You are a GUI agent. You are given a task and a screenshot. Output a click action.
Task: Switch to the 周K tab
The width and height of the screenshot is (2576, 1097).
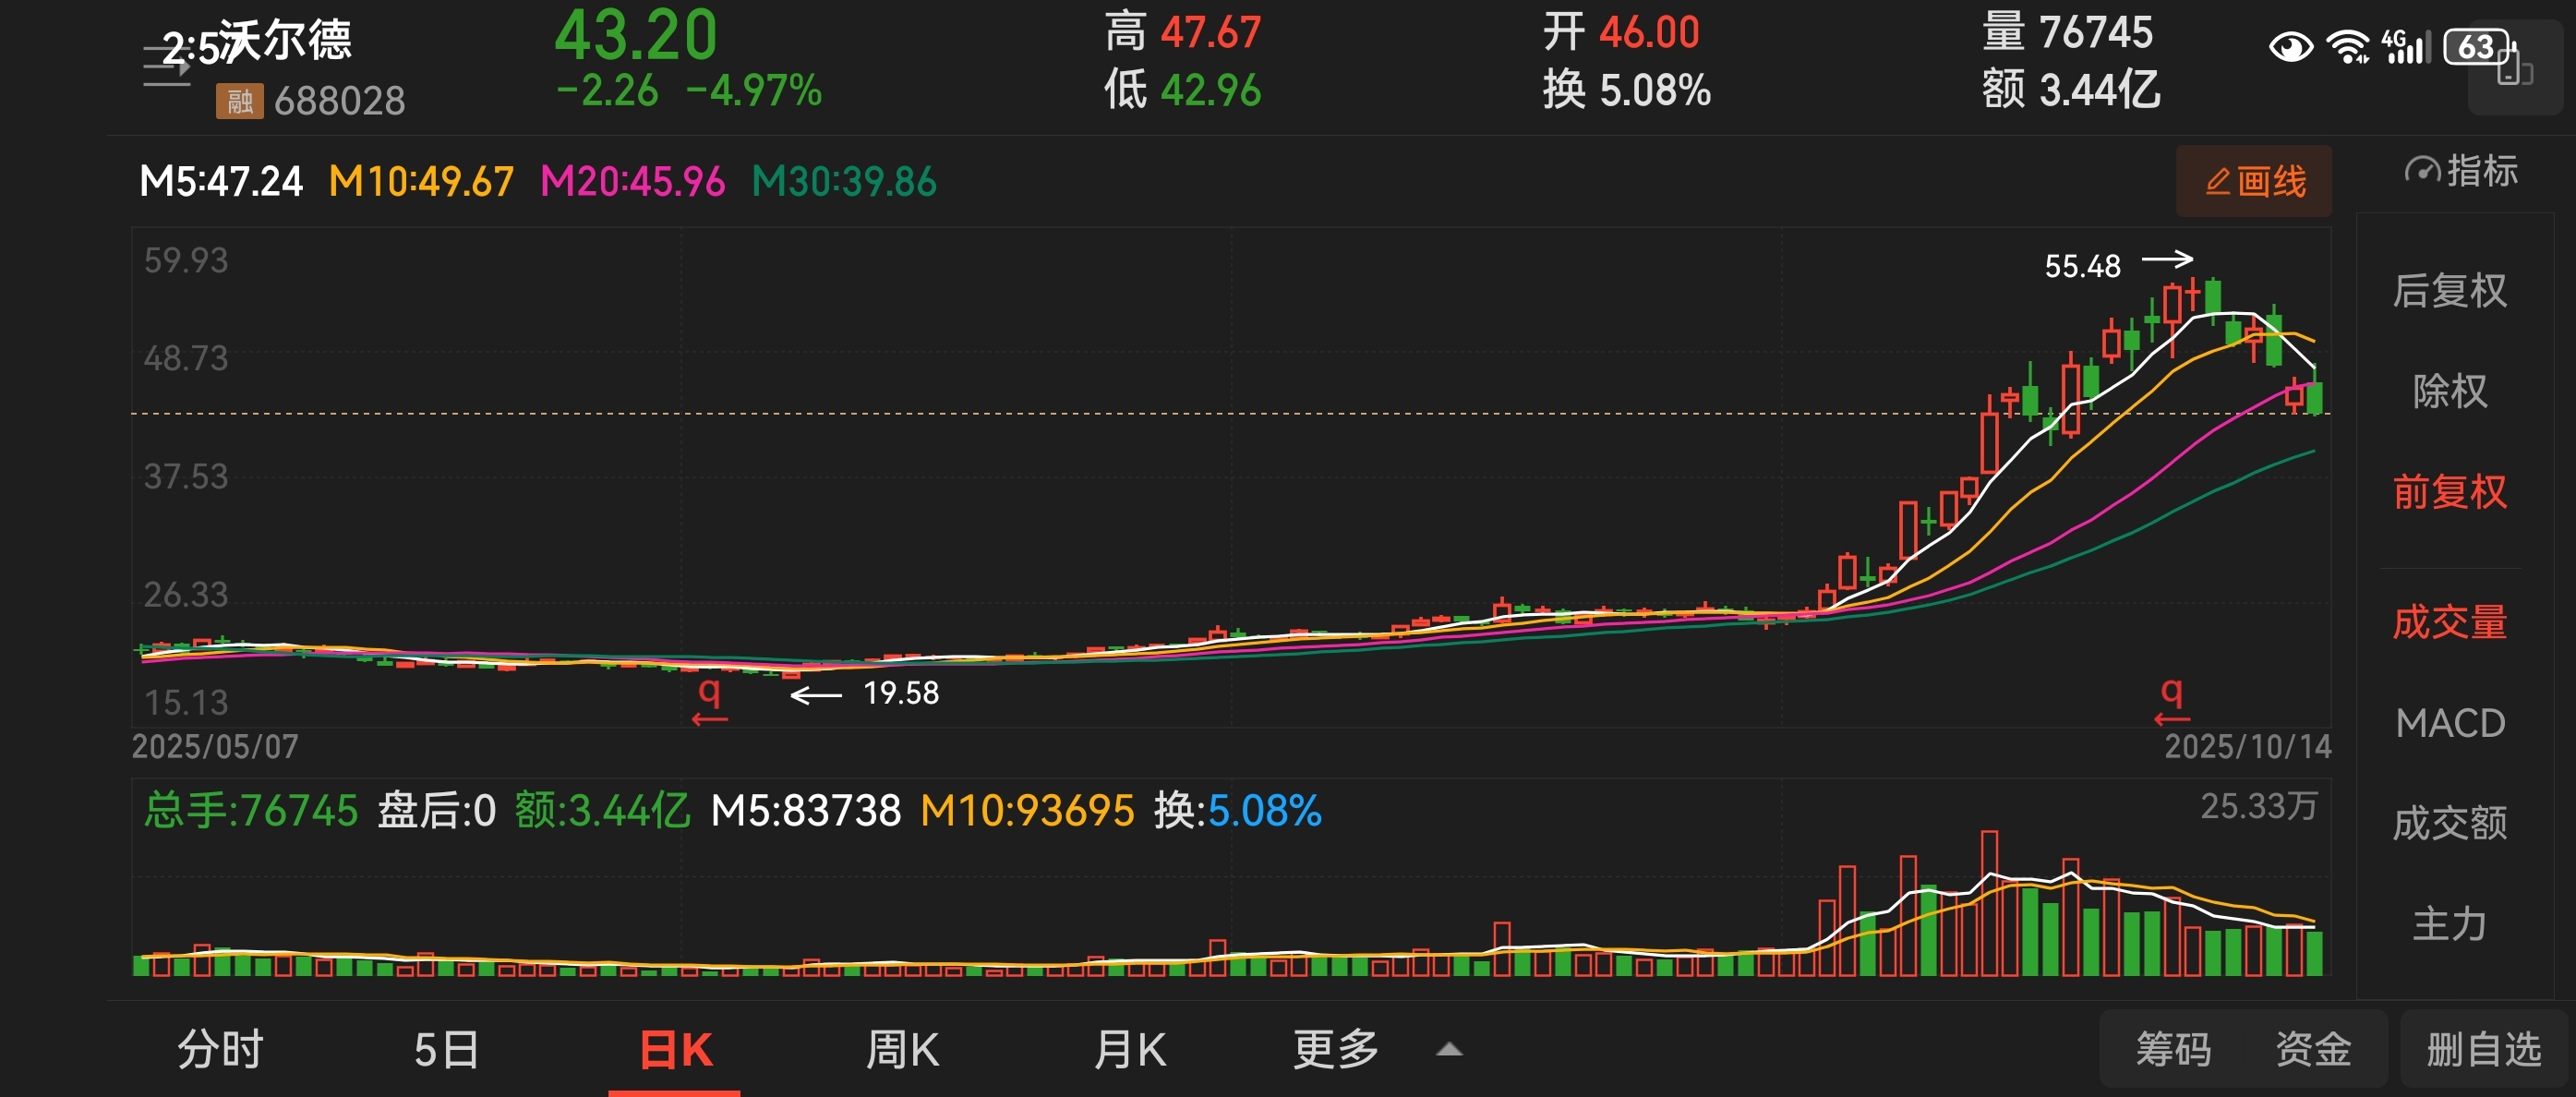[x=901, y=1049]
